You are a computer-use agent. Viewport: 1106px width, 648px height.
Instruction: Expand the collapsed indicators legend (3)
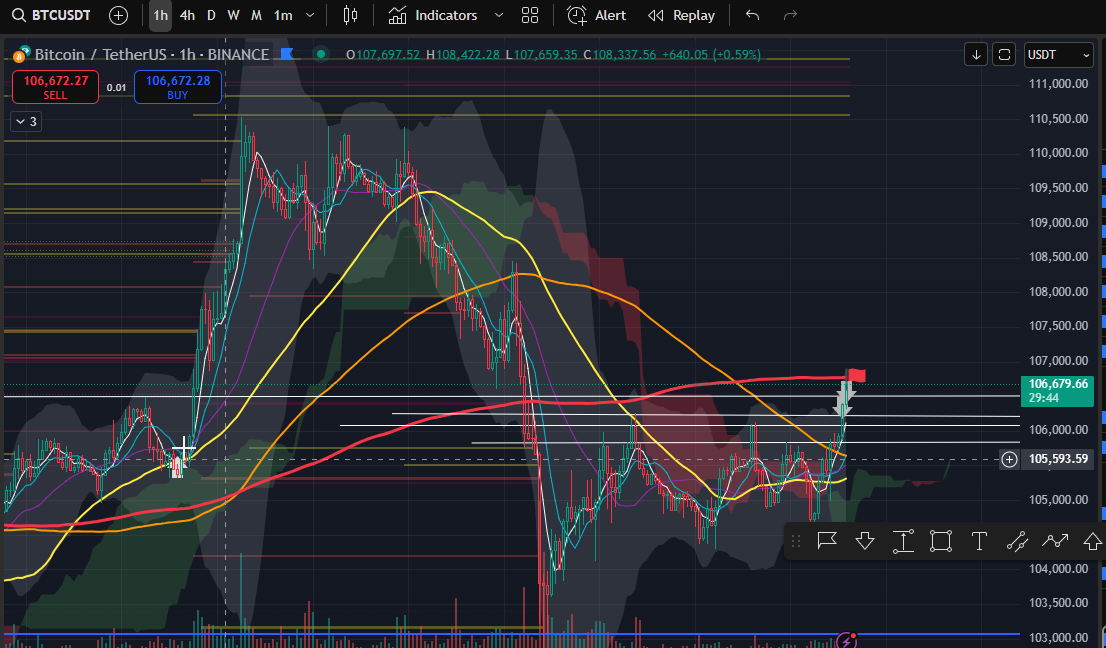pos(26,121)
